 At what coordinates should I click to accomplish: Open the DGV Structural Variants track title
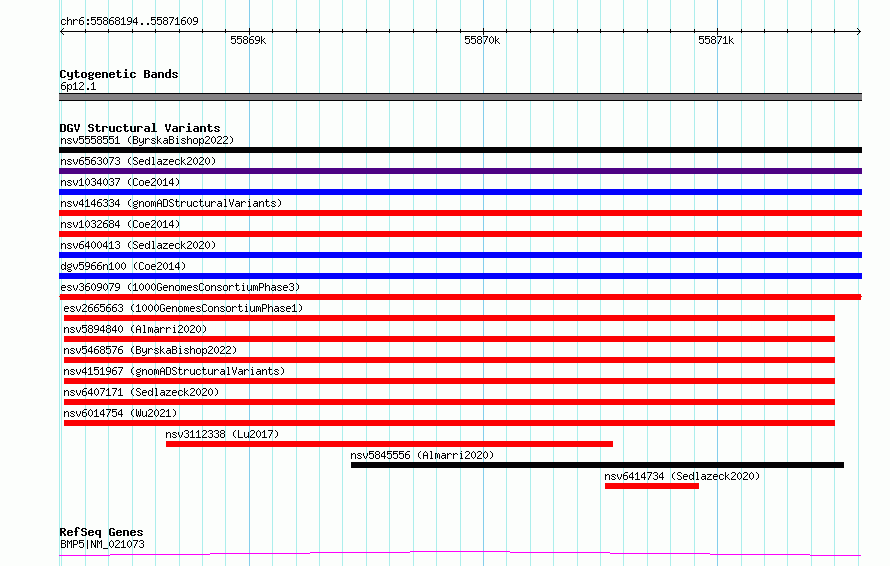pos(140,128)
